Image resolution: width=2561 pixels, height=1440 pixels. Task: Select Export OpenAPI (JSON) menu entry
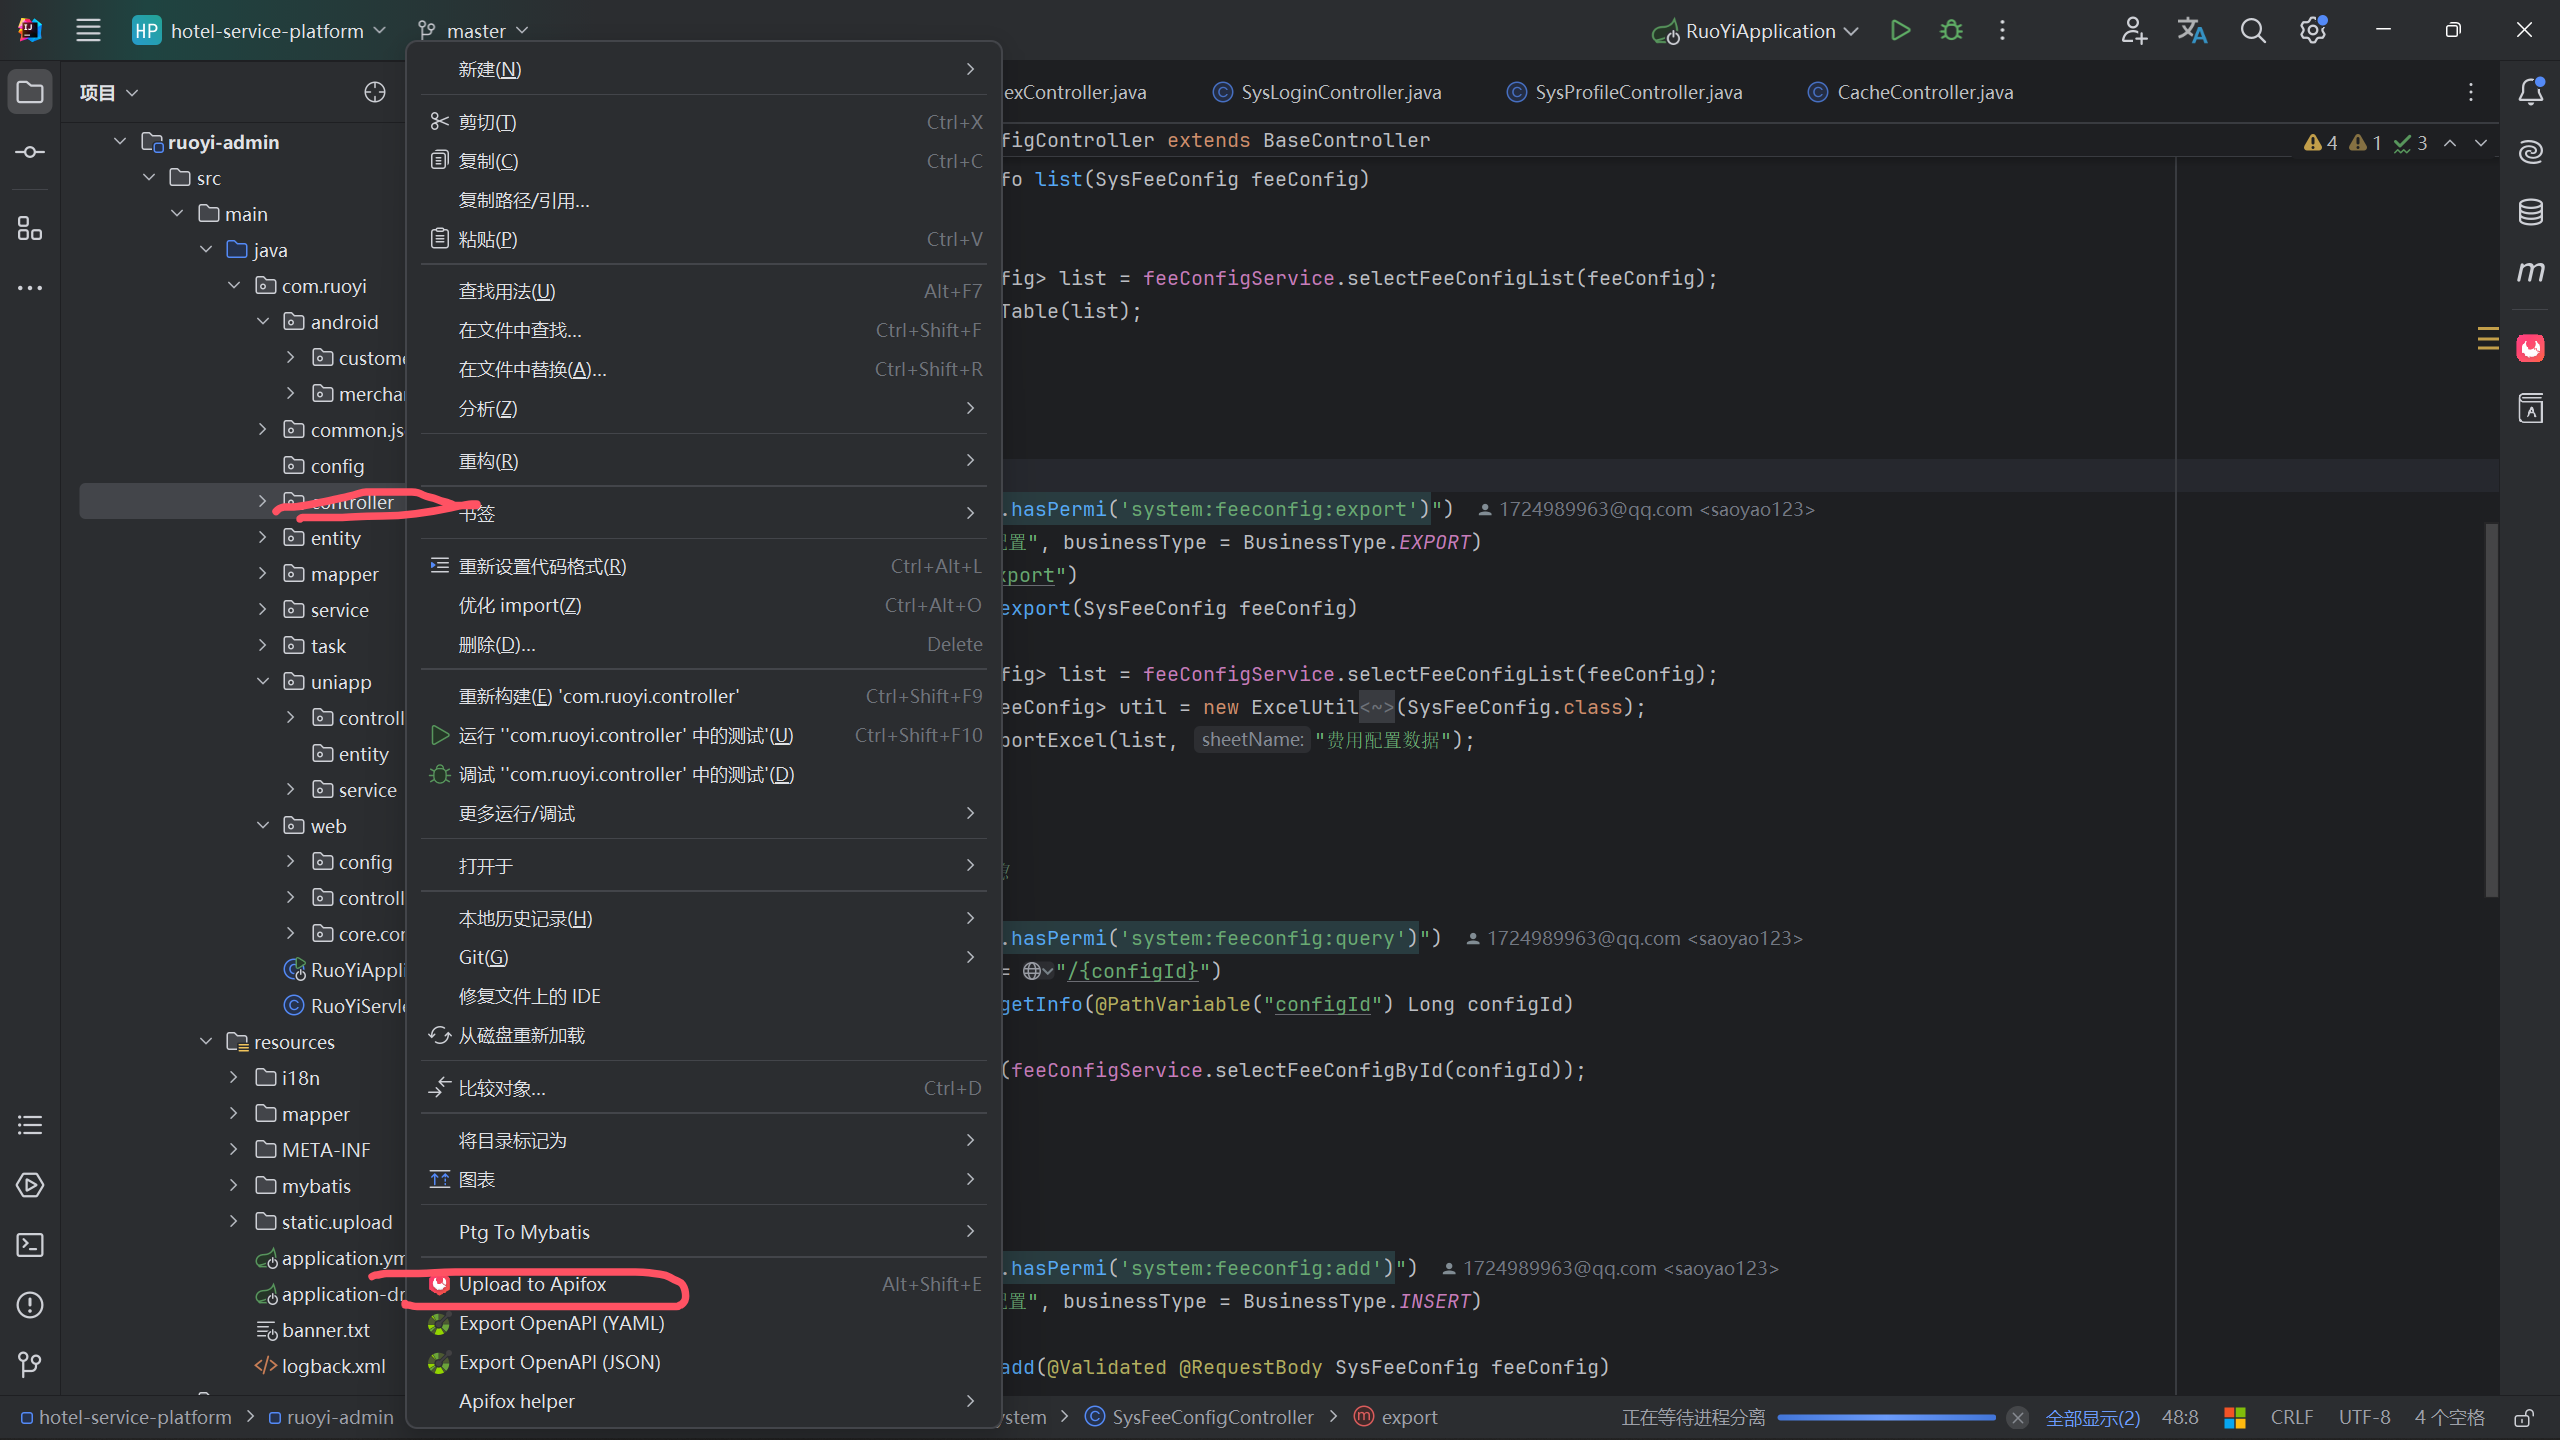coord(559,1362)
